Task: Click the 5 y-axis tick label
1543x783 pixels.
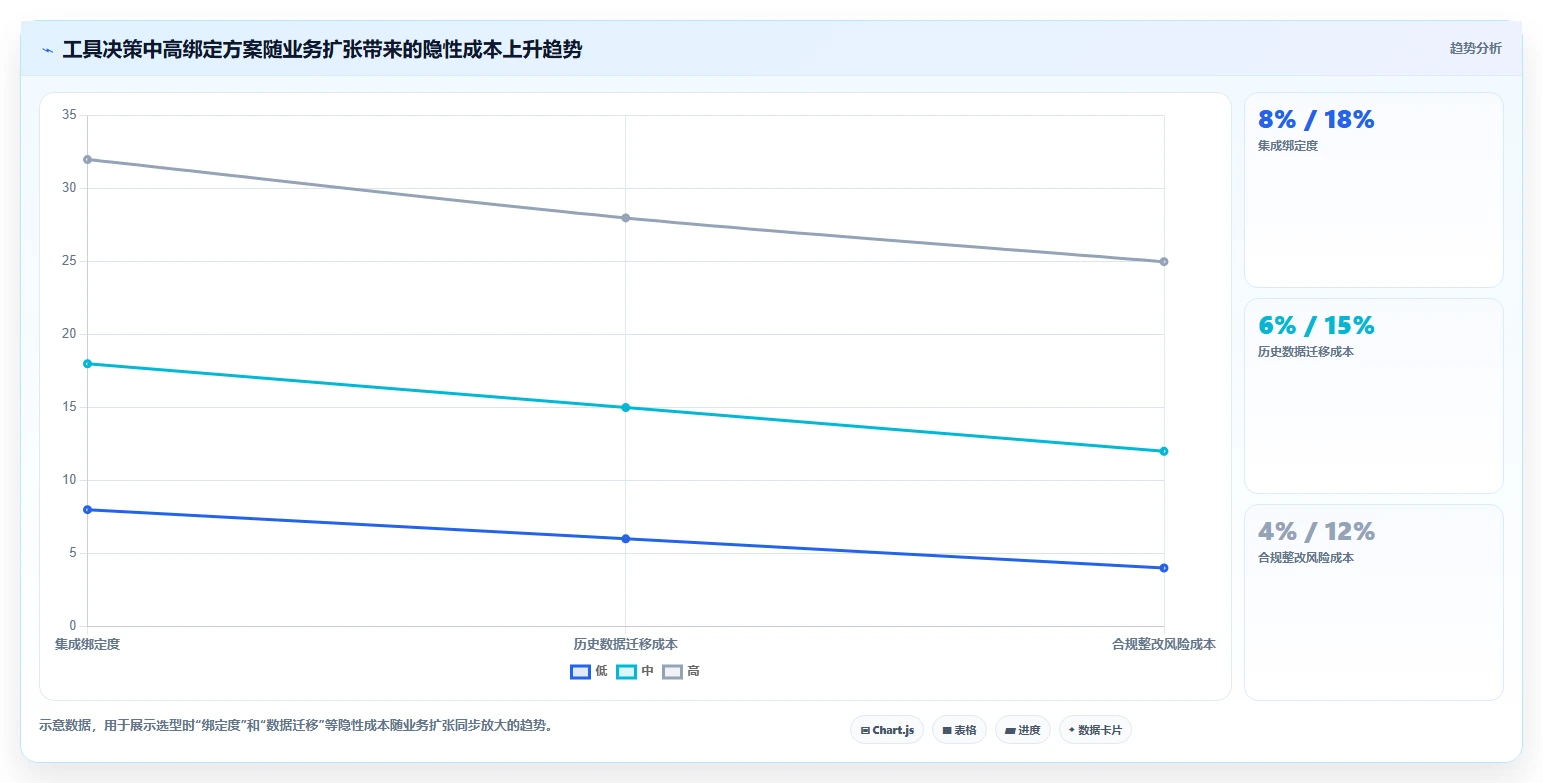Action: [73, 553]
